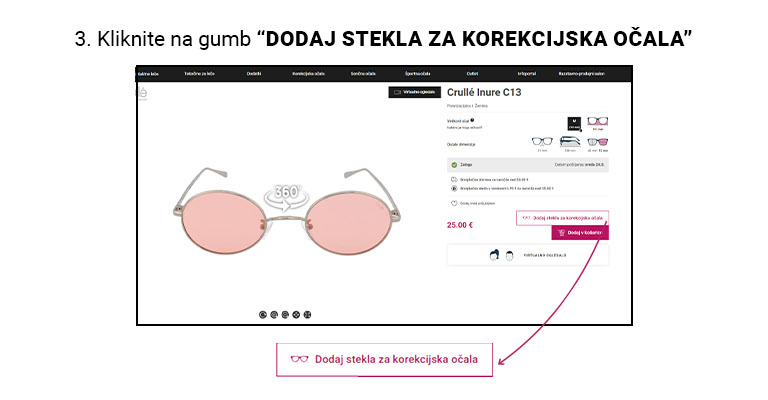The height and width of the screenshot is (400, 768).
Task: Click the sunglasses product image
Action: (x=287, y=212)
